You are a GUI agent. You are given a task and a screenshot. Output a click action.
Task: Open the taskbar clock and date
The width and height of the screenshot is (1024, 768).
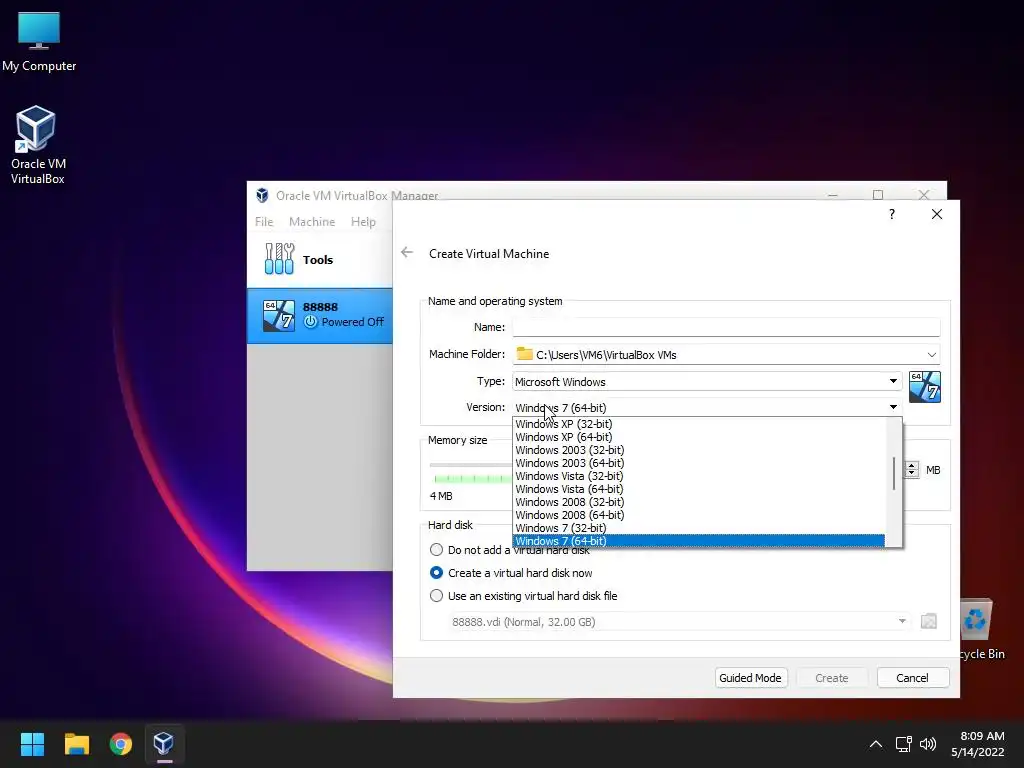(x=978, y=744)
